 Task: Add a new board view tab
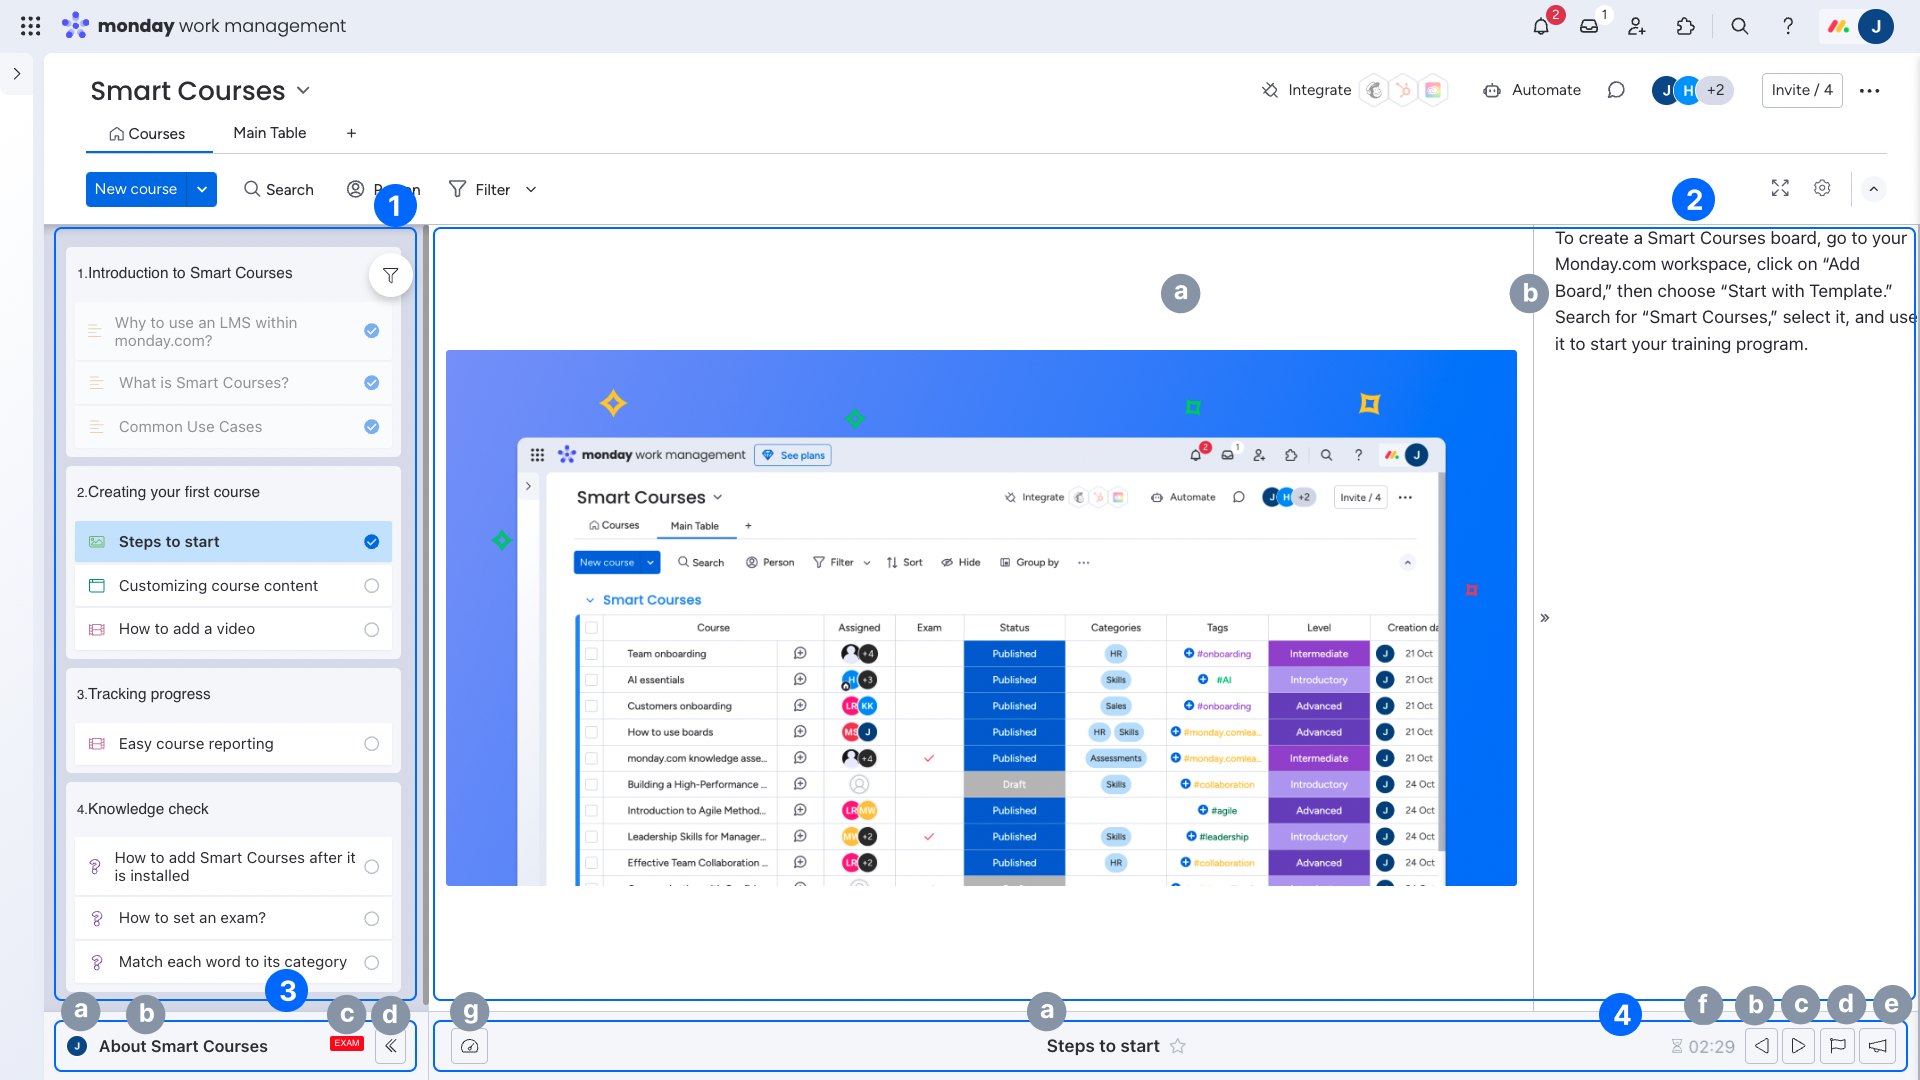[351, 133]
